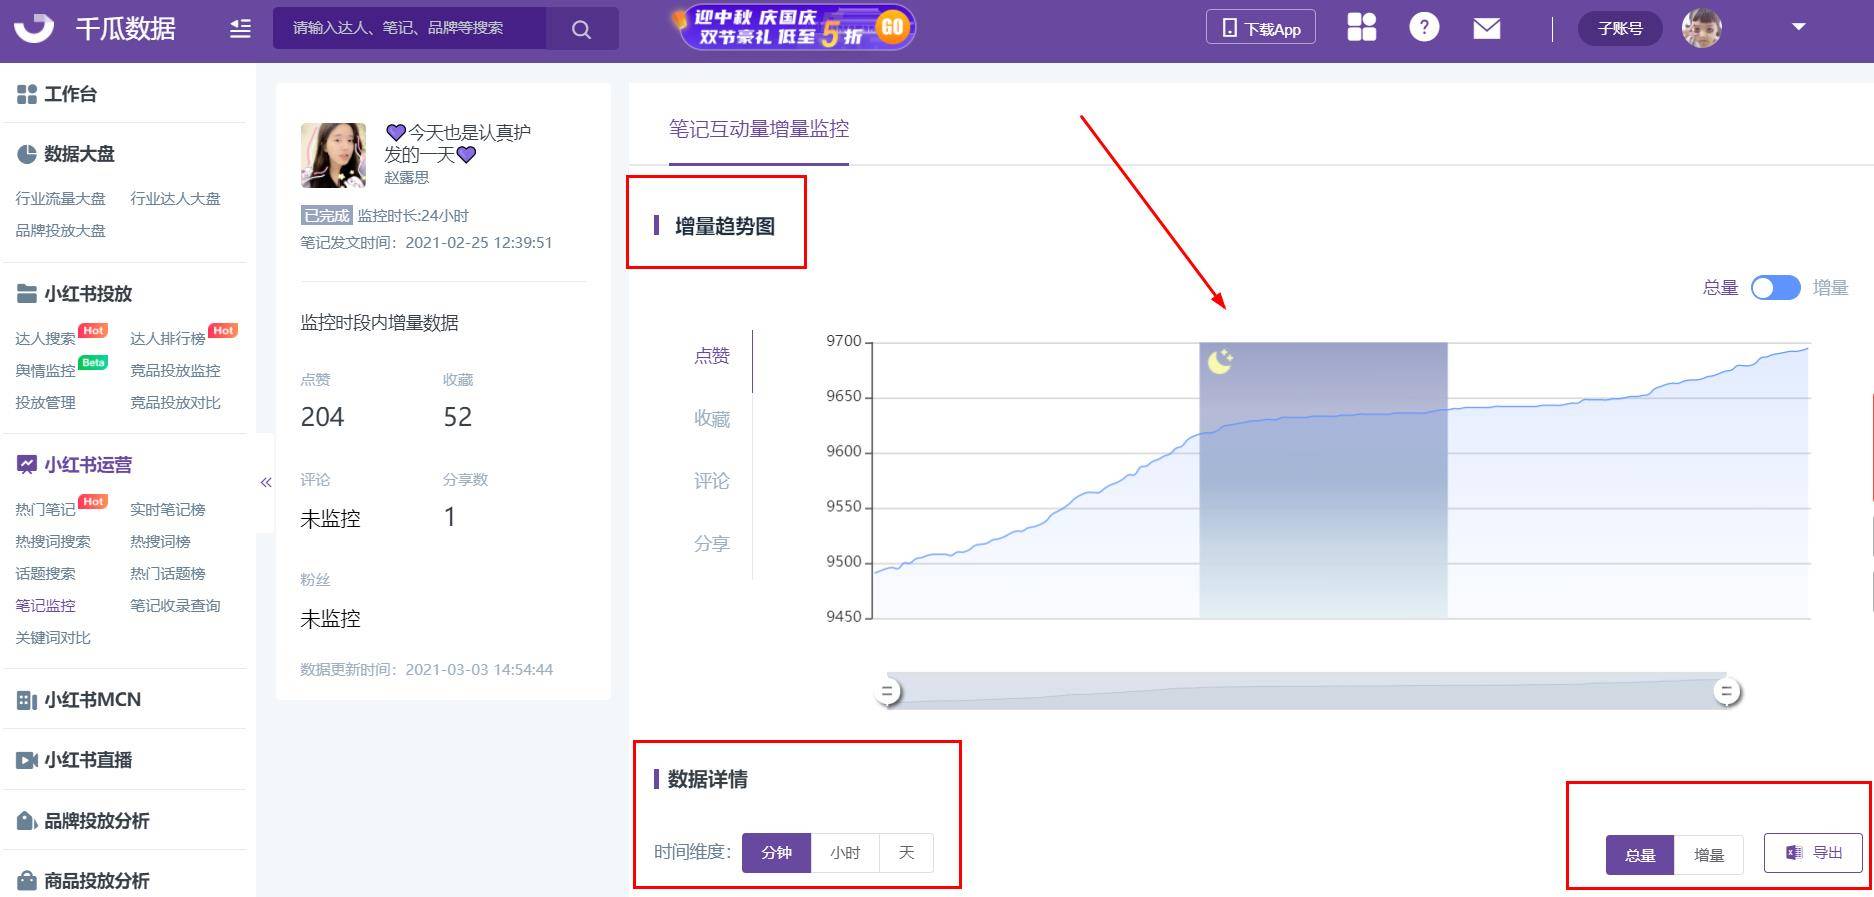The width and height of the screenshot is (1874, 897).
Task: Switch to the 收藏 chart tab
Action: pyautogui.click(x=712, y=419)
